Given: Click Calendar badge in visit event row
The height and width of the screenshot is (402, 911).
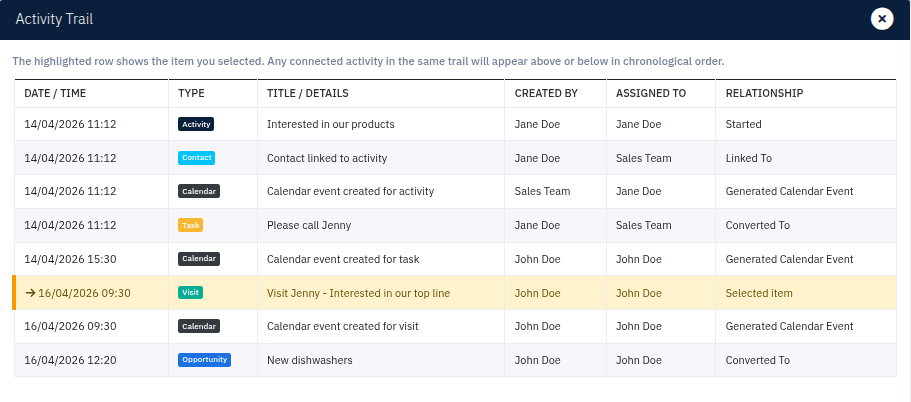Looking at the screenshot, I should (199, 326).
